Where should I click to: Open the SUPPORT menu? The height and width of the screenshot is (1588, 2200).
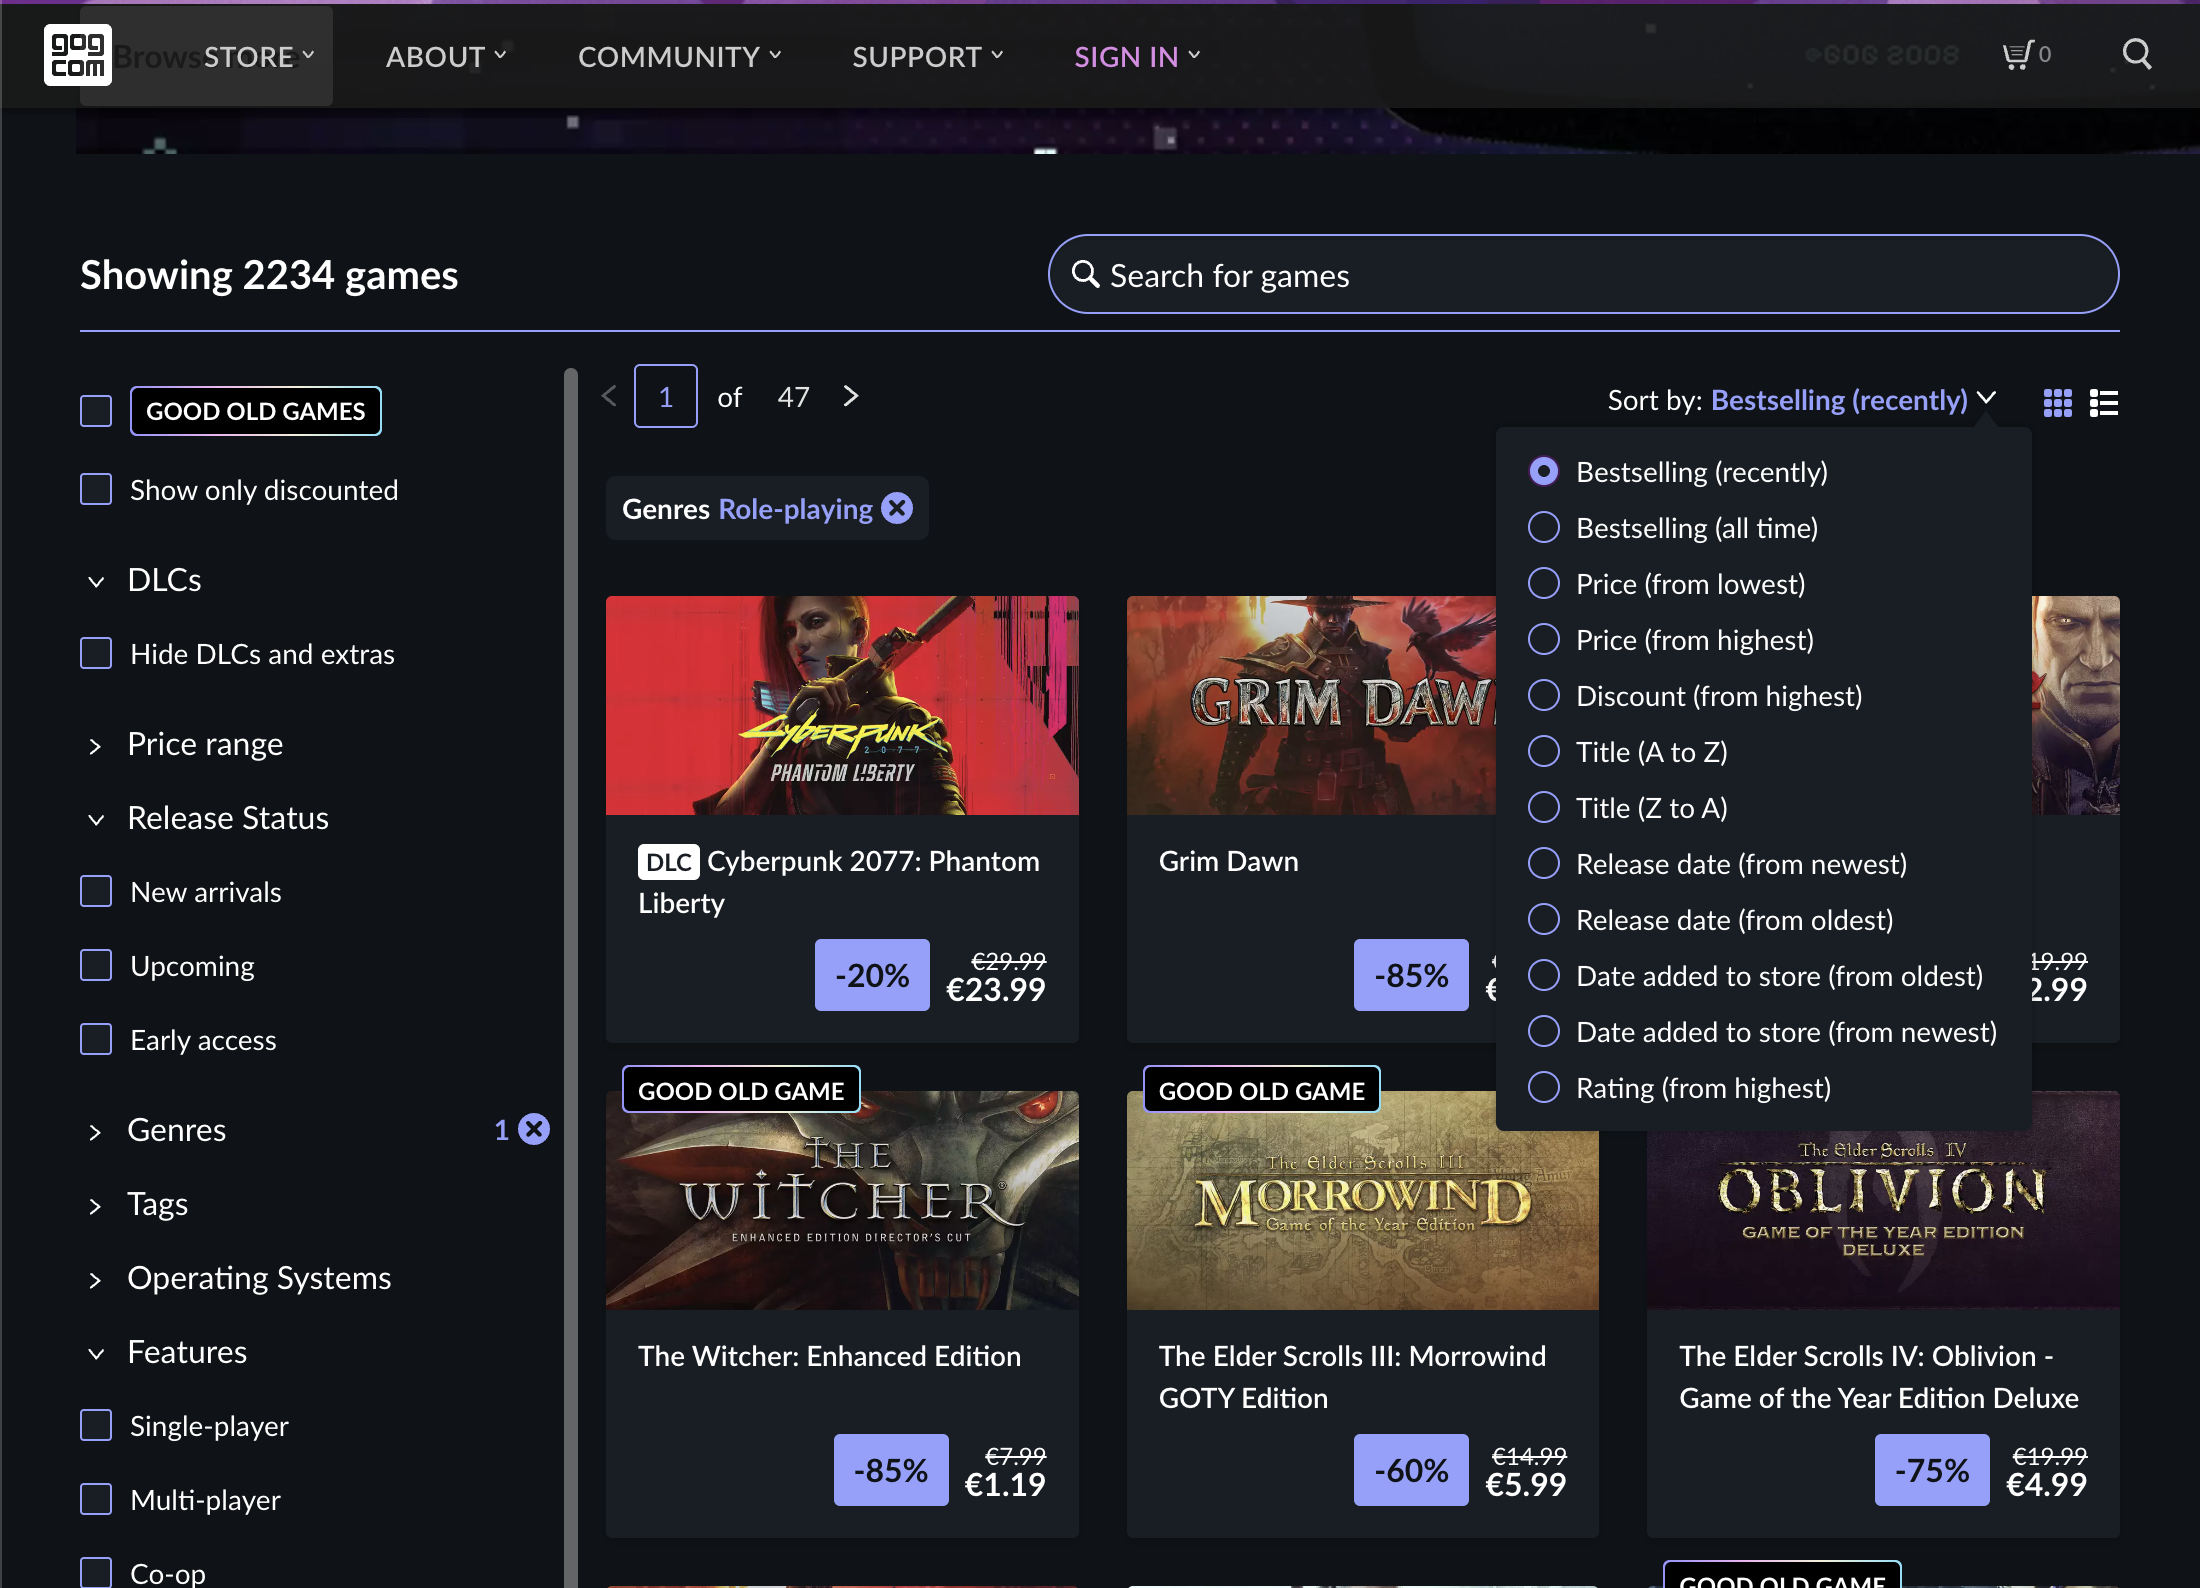pyautogui.click(x=918, y=57)
